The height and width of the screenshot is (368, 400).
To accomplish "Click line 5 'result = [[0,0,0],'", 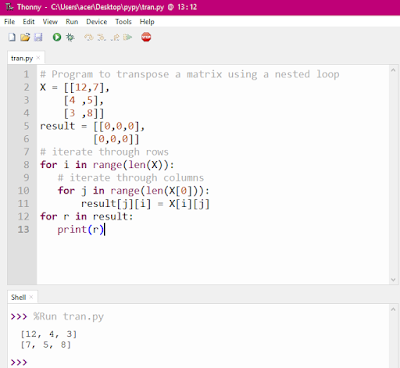I will (92, 126).
